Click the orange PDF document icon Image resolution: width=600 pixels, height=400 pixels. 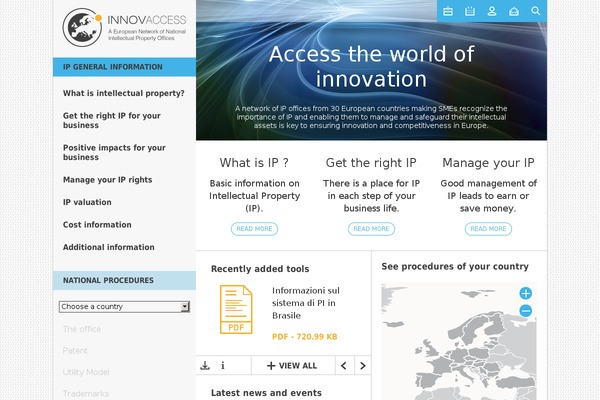(x=236, y=309)
